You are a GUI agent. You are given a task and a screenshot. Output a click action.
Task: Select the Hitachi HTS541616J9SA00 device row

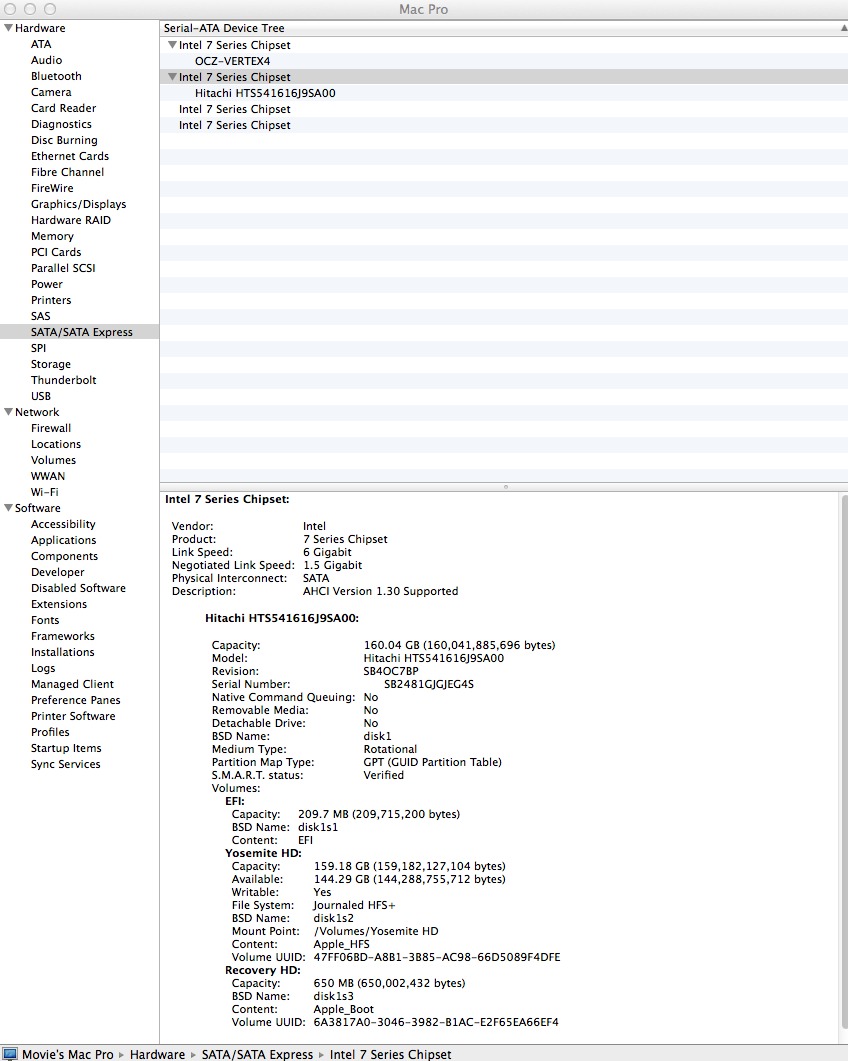[504, 93]
